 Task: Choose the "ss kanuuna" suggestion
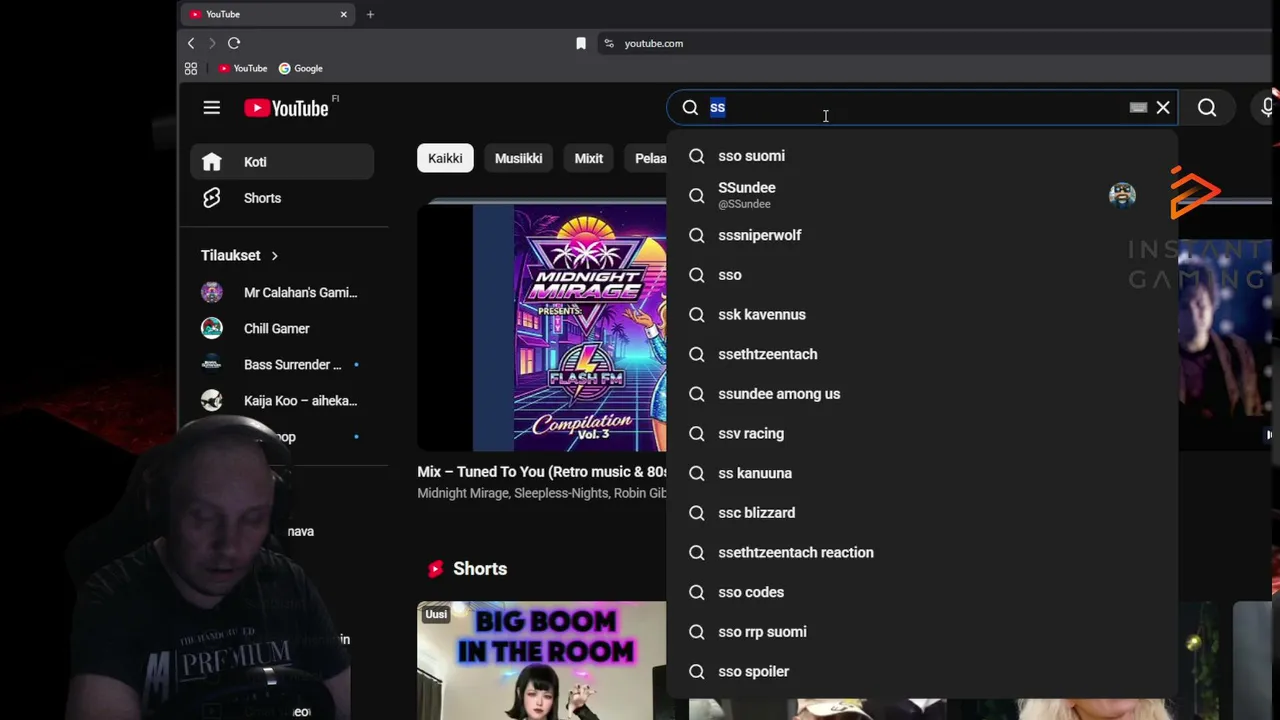click(922, 473)
